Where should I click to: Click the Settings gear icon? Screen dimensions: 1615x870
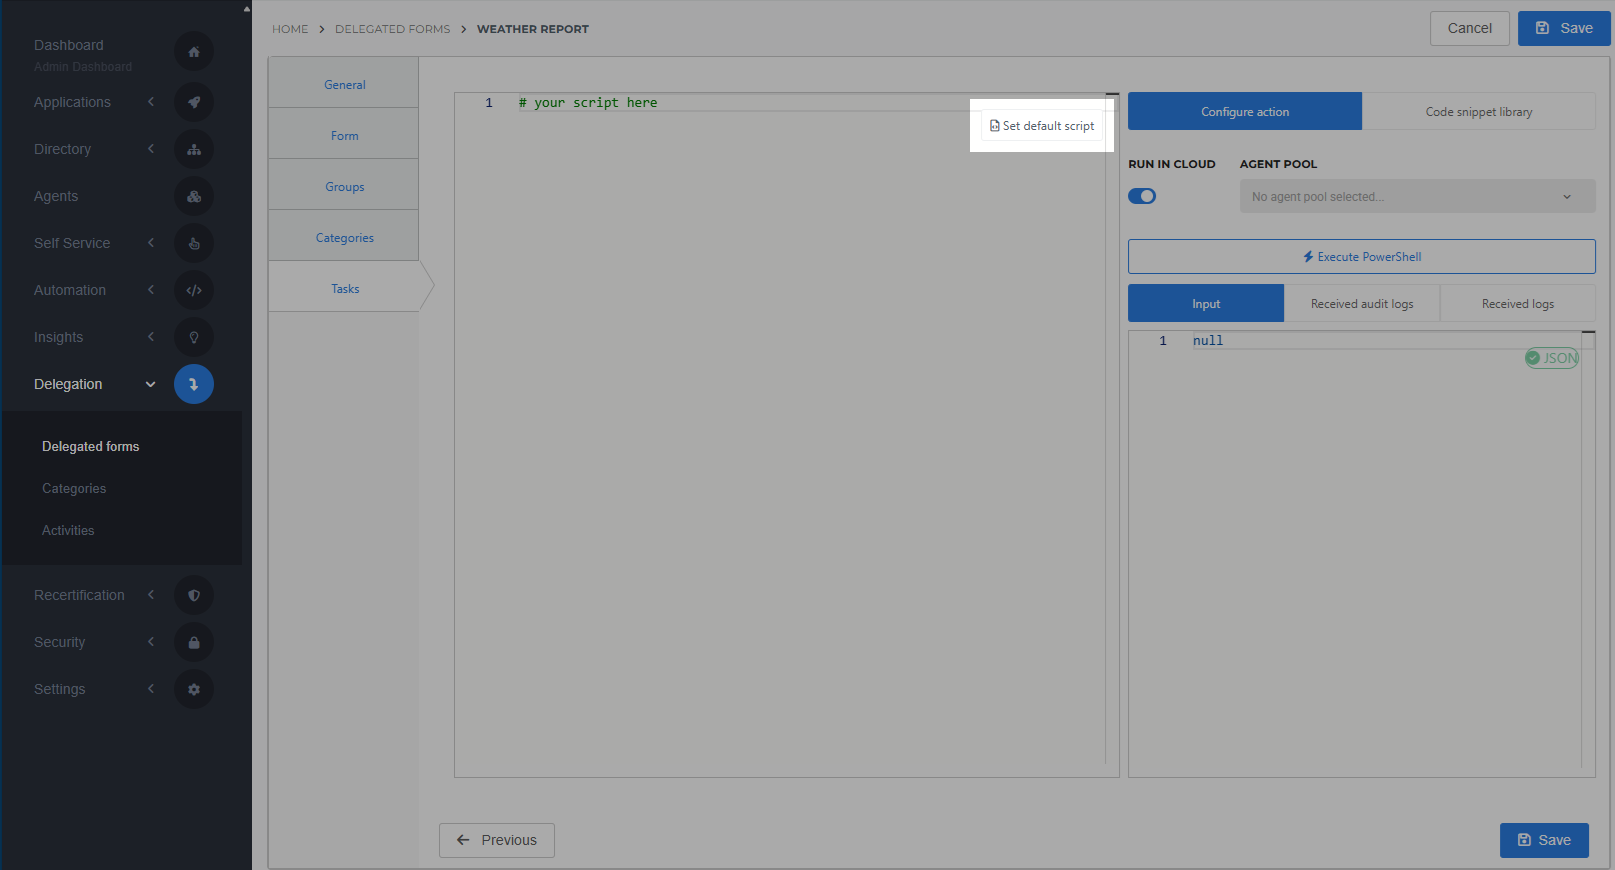194,689
